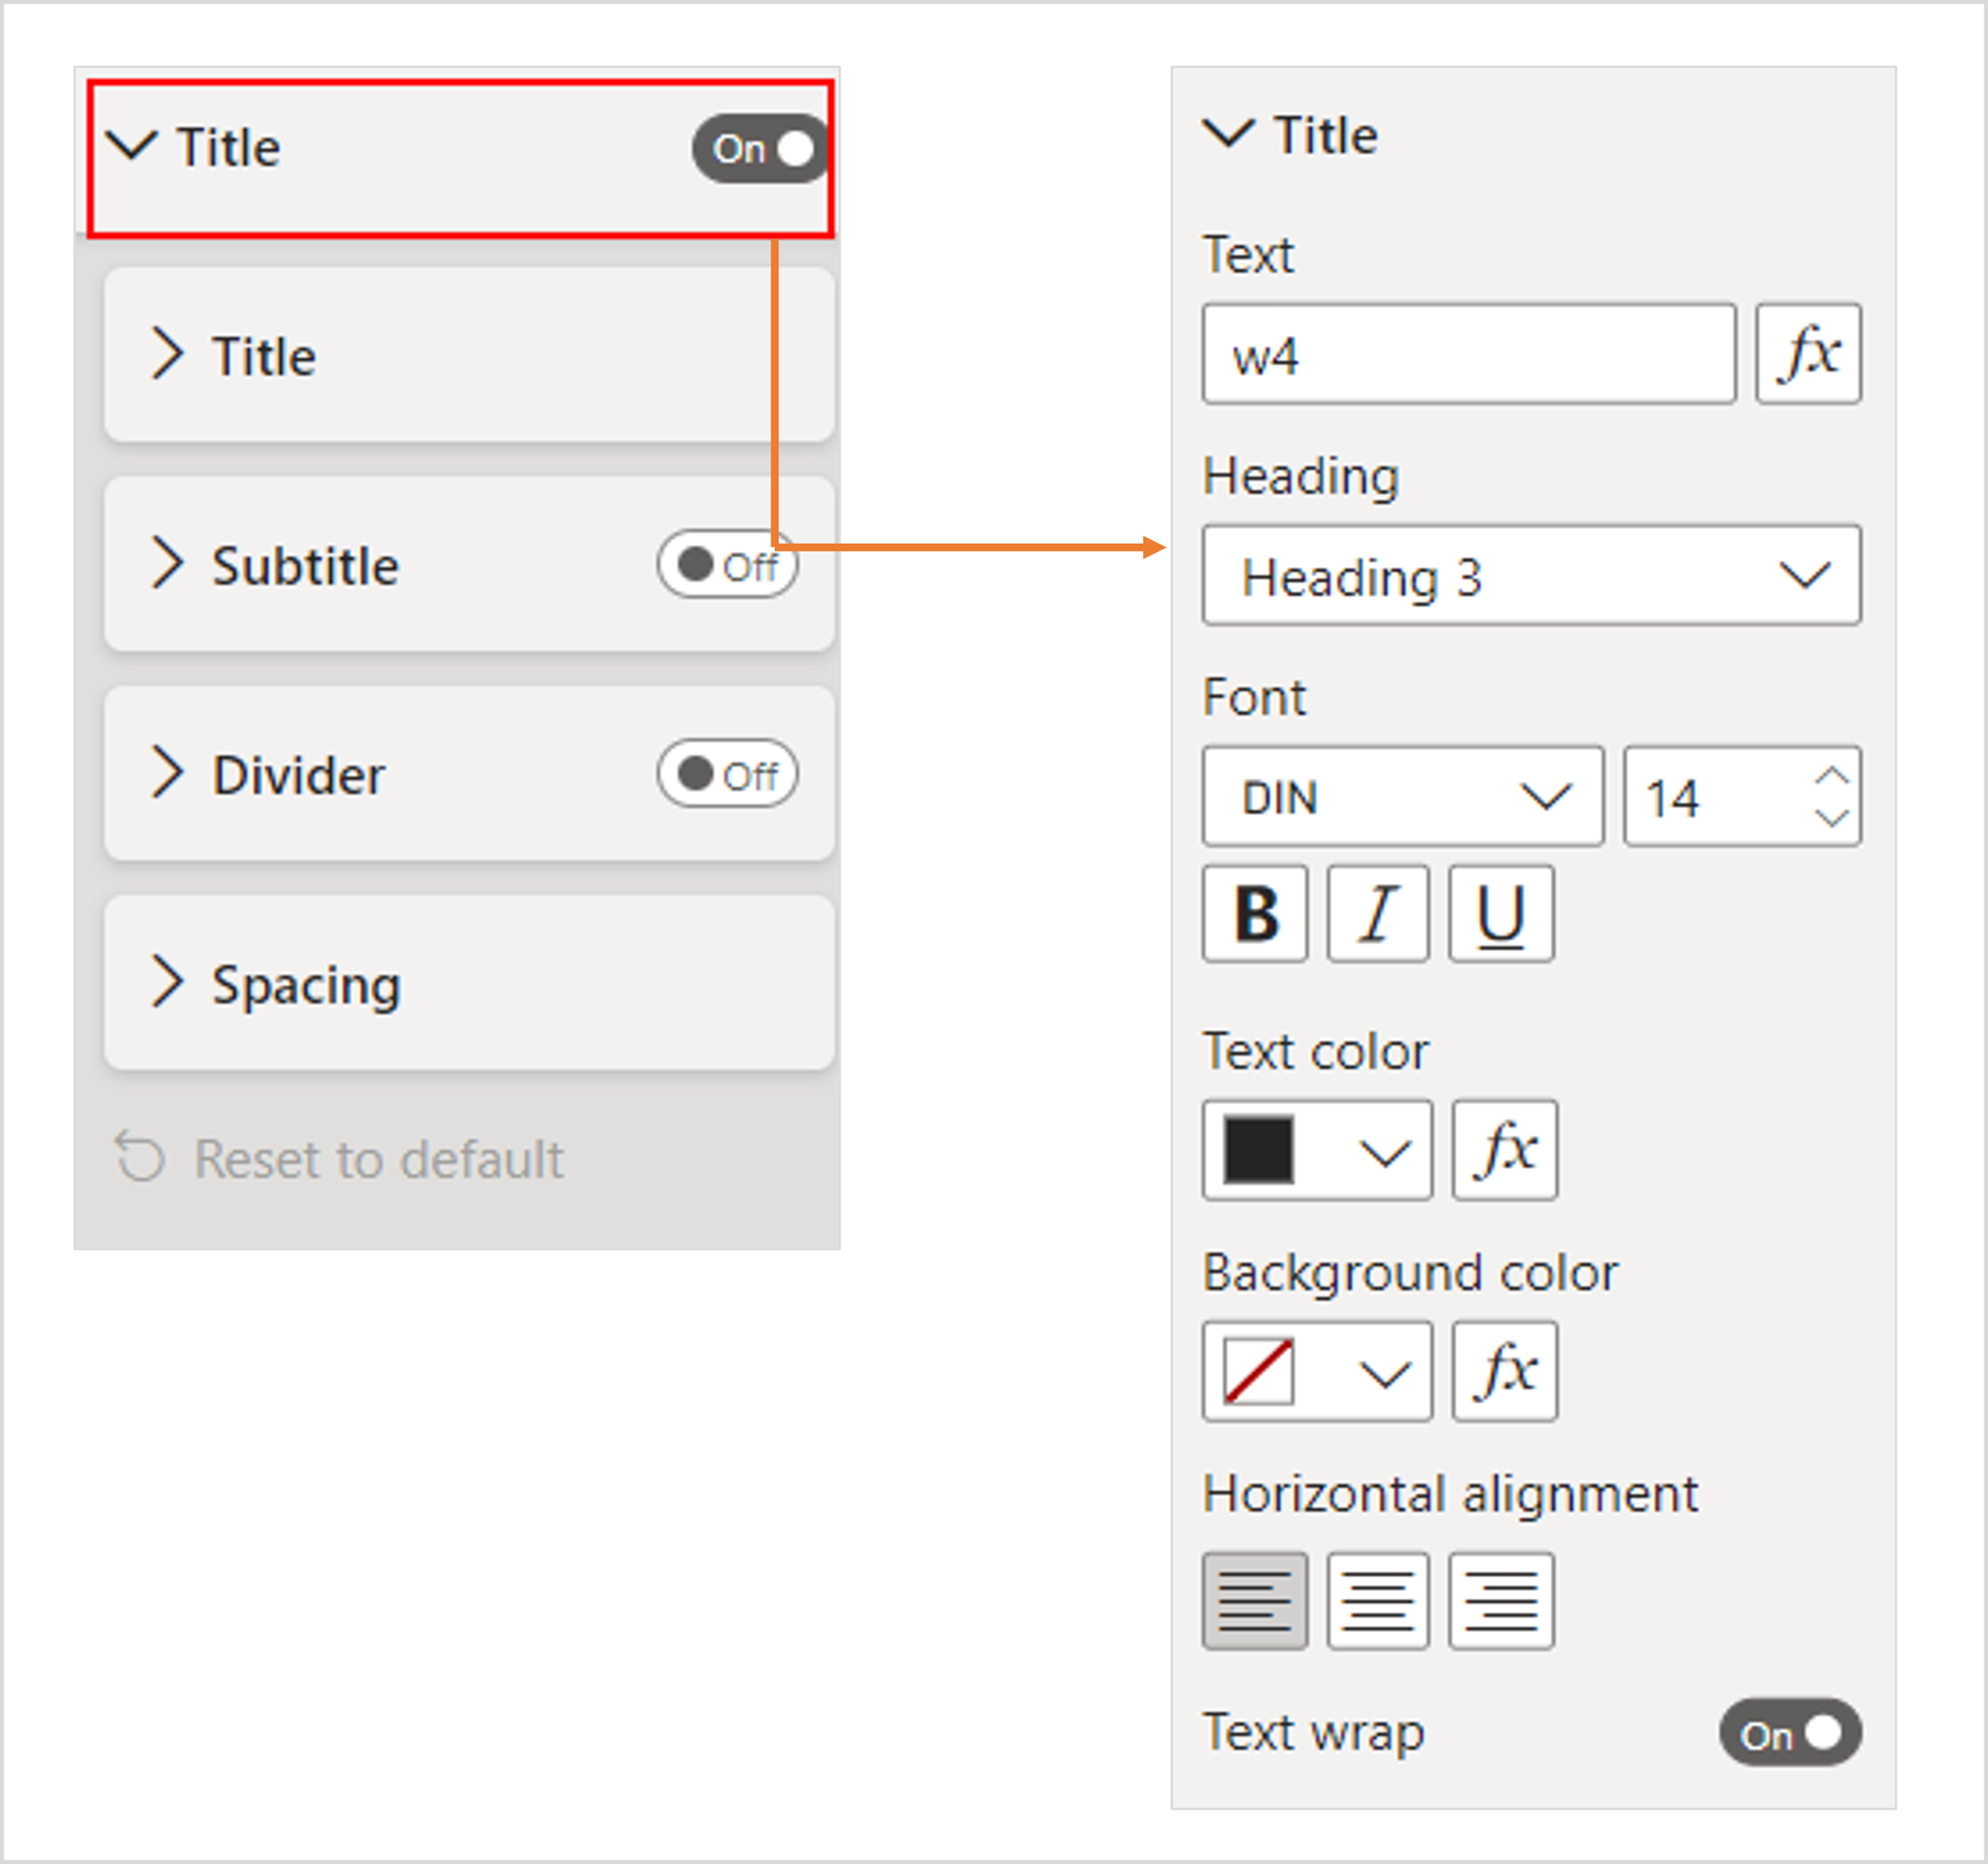
Task: Open fx conditional formatting for Text field
Action: coord(1808,354)
